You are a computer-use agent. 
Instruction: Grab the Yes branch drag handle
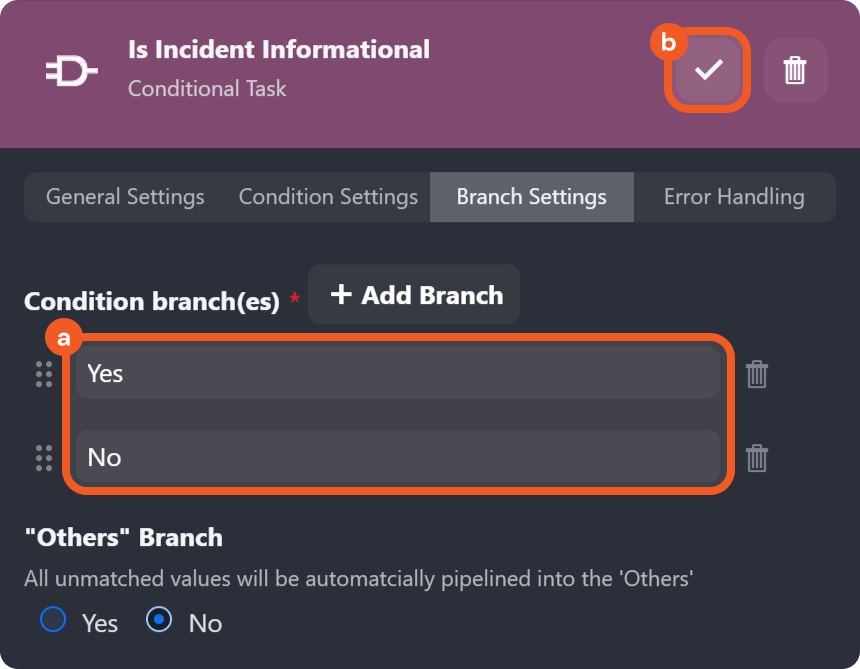coord(44,374)
